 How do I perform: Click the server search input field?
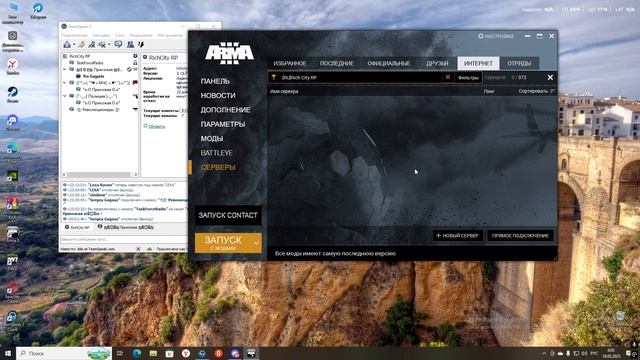(360, 78)
